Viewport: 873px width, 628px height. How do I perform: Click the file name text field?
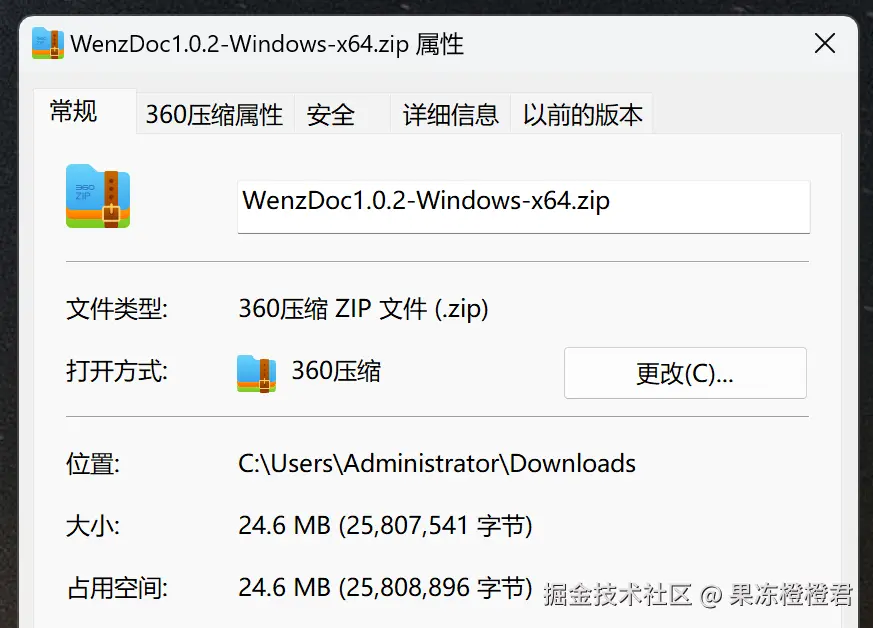[x=522, y=206]
